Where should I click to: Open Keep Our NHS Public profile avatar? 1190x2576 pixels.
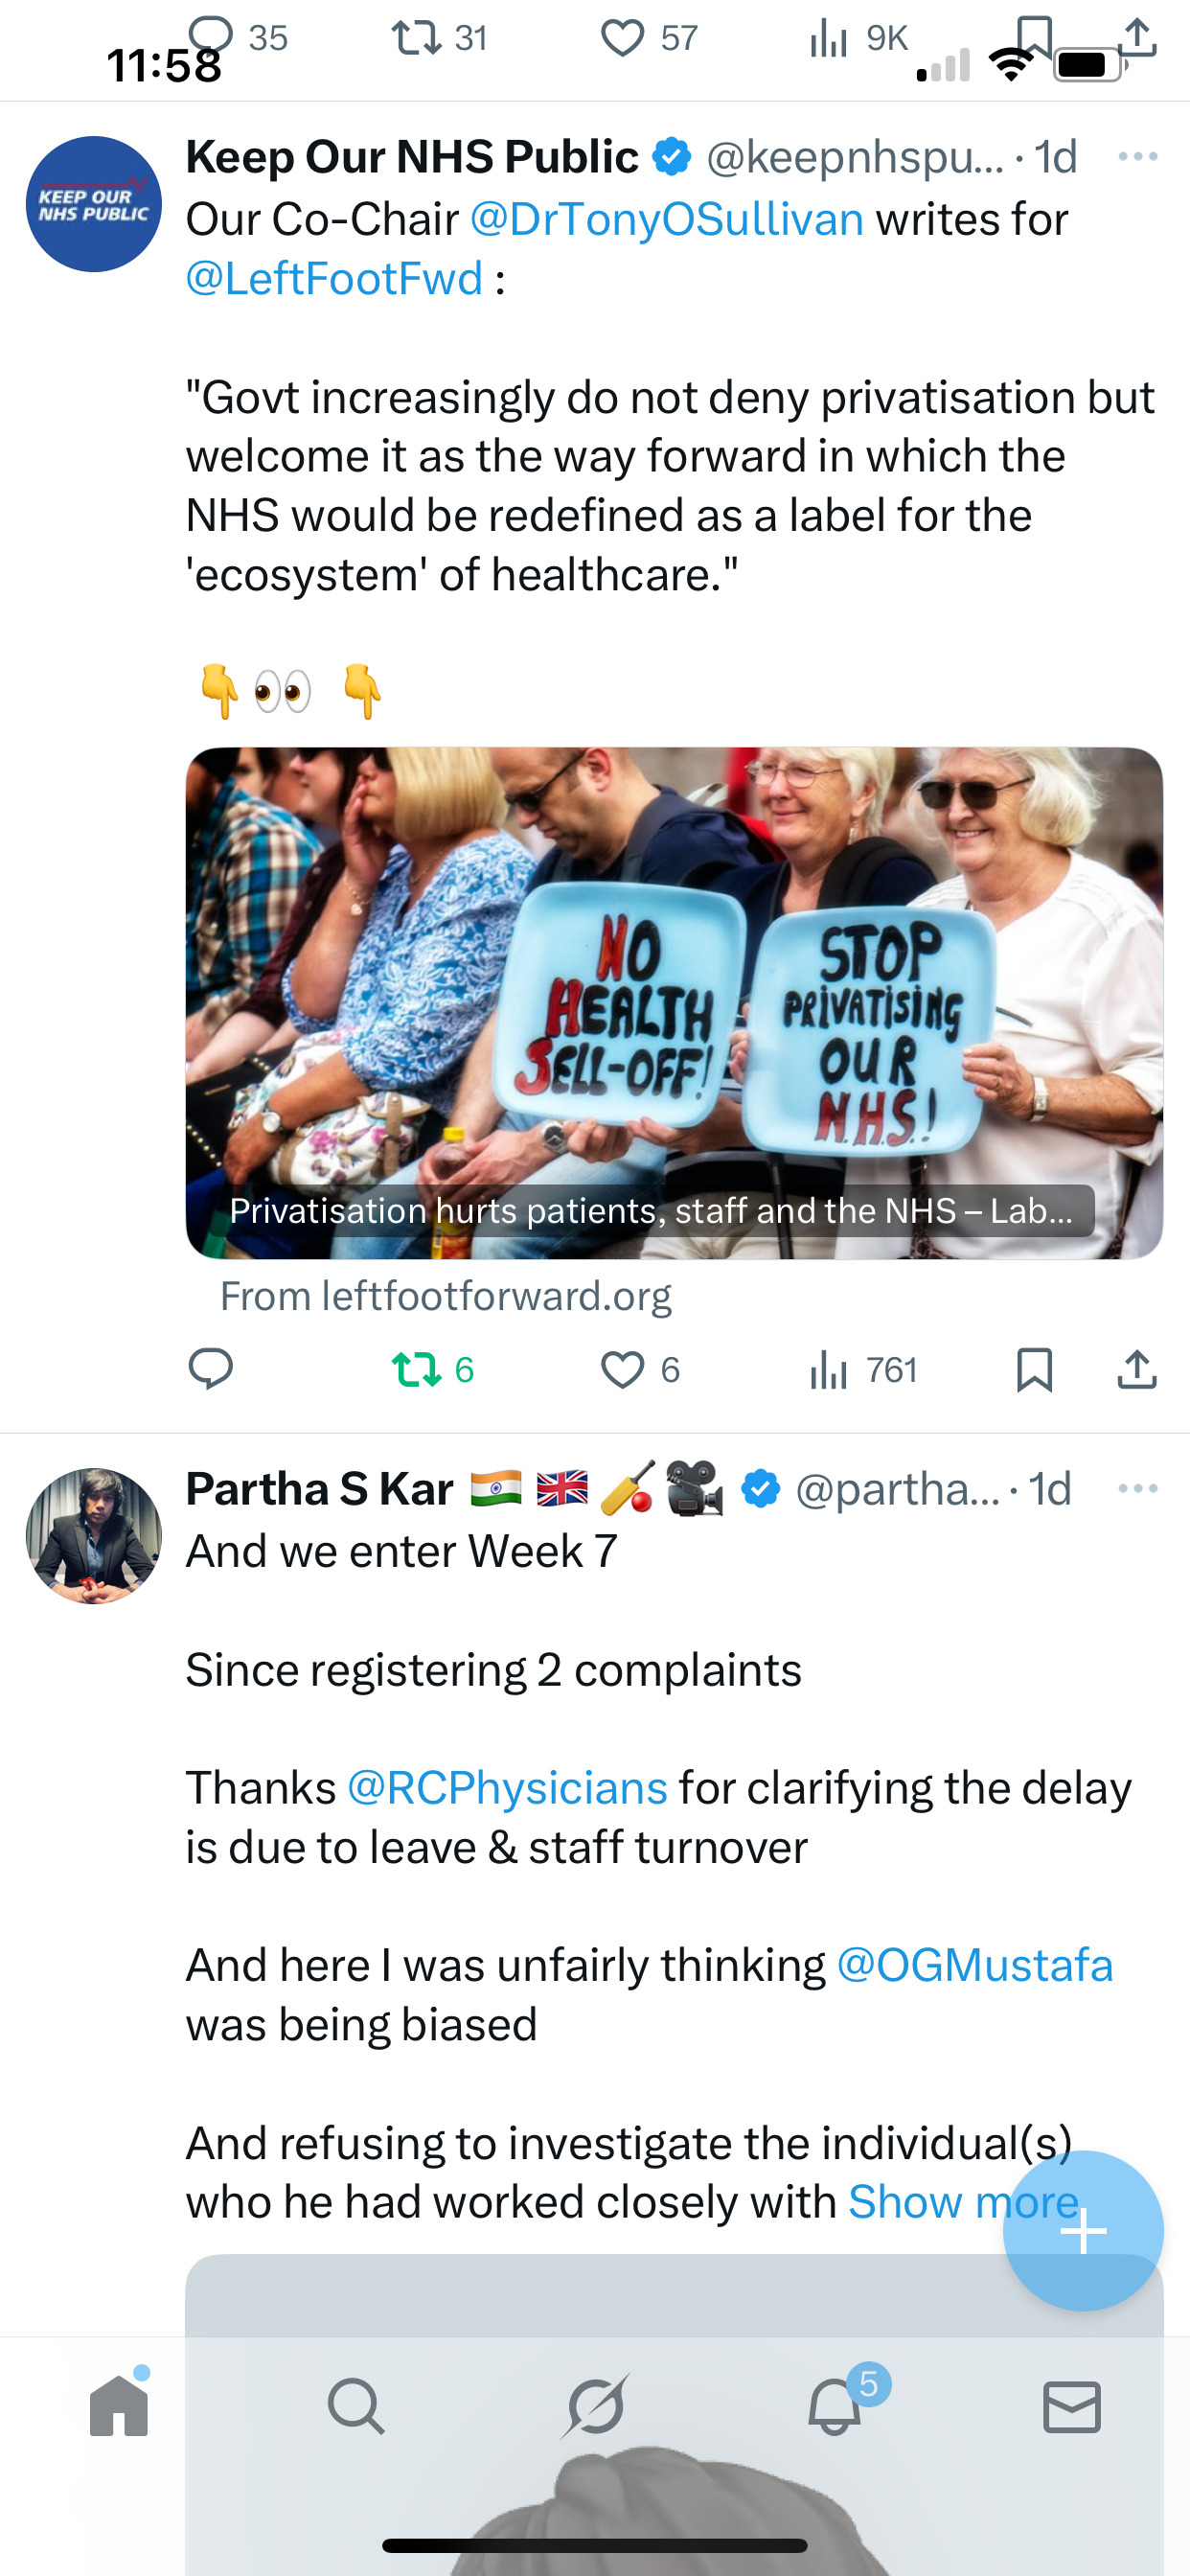point(94,204)
